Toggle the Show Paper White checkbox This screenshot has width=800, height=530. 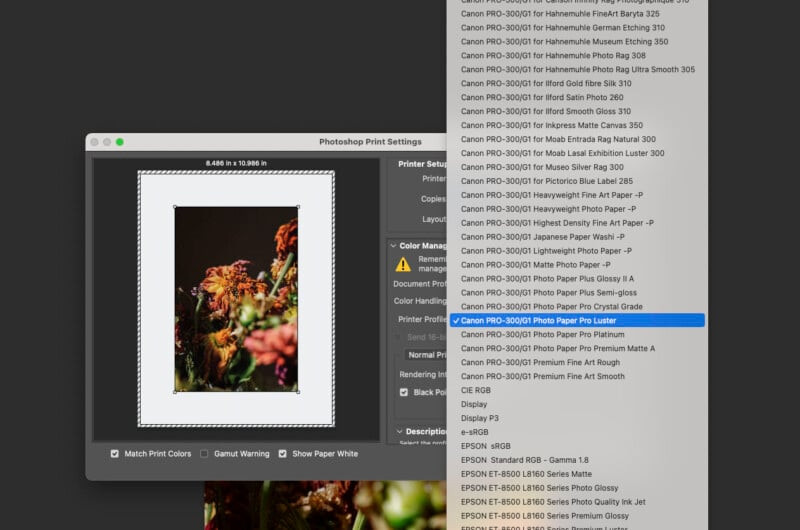coord(283,453)
